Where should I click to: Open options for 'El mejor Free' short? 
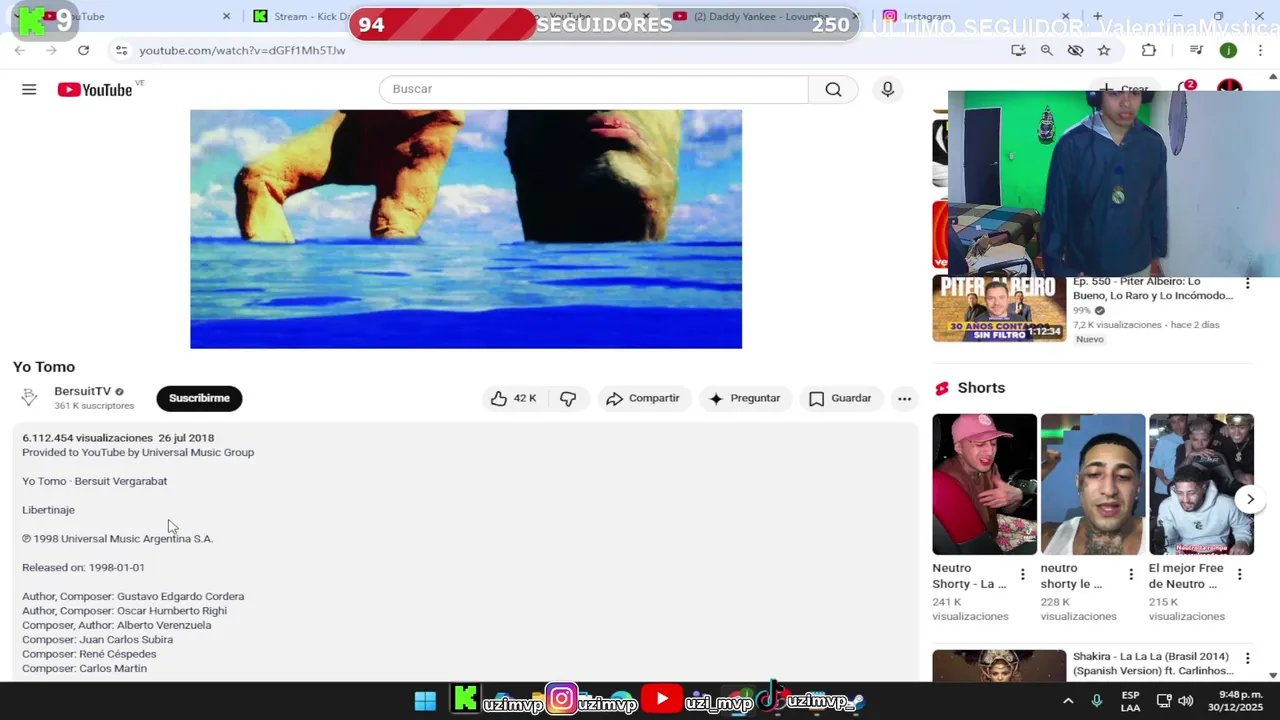click(x=1239, y=574)
